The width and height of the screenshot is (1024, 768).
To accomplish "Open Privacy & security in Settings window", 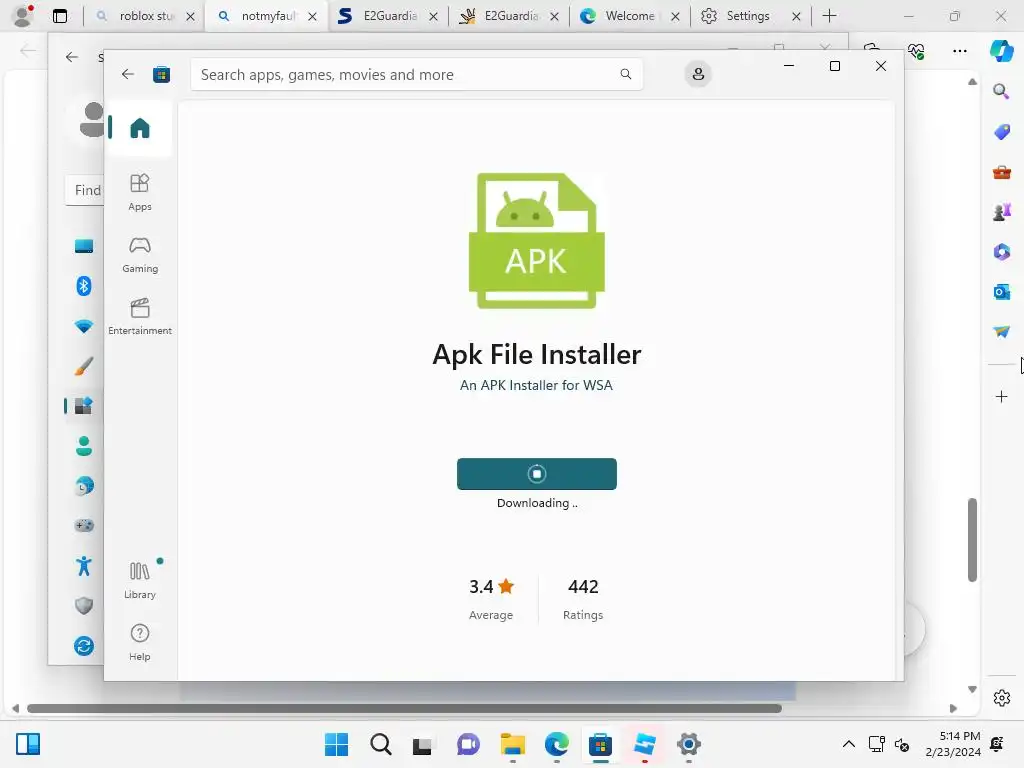I will (84, 606).
